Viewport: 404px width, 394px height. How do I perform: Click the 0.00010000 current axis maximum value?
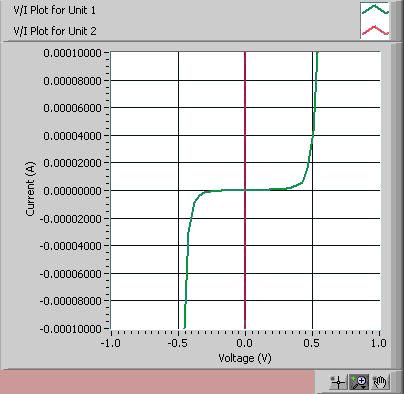coord(72,53)
